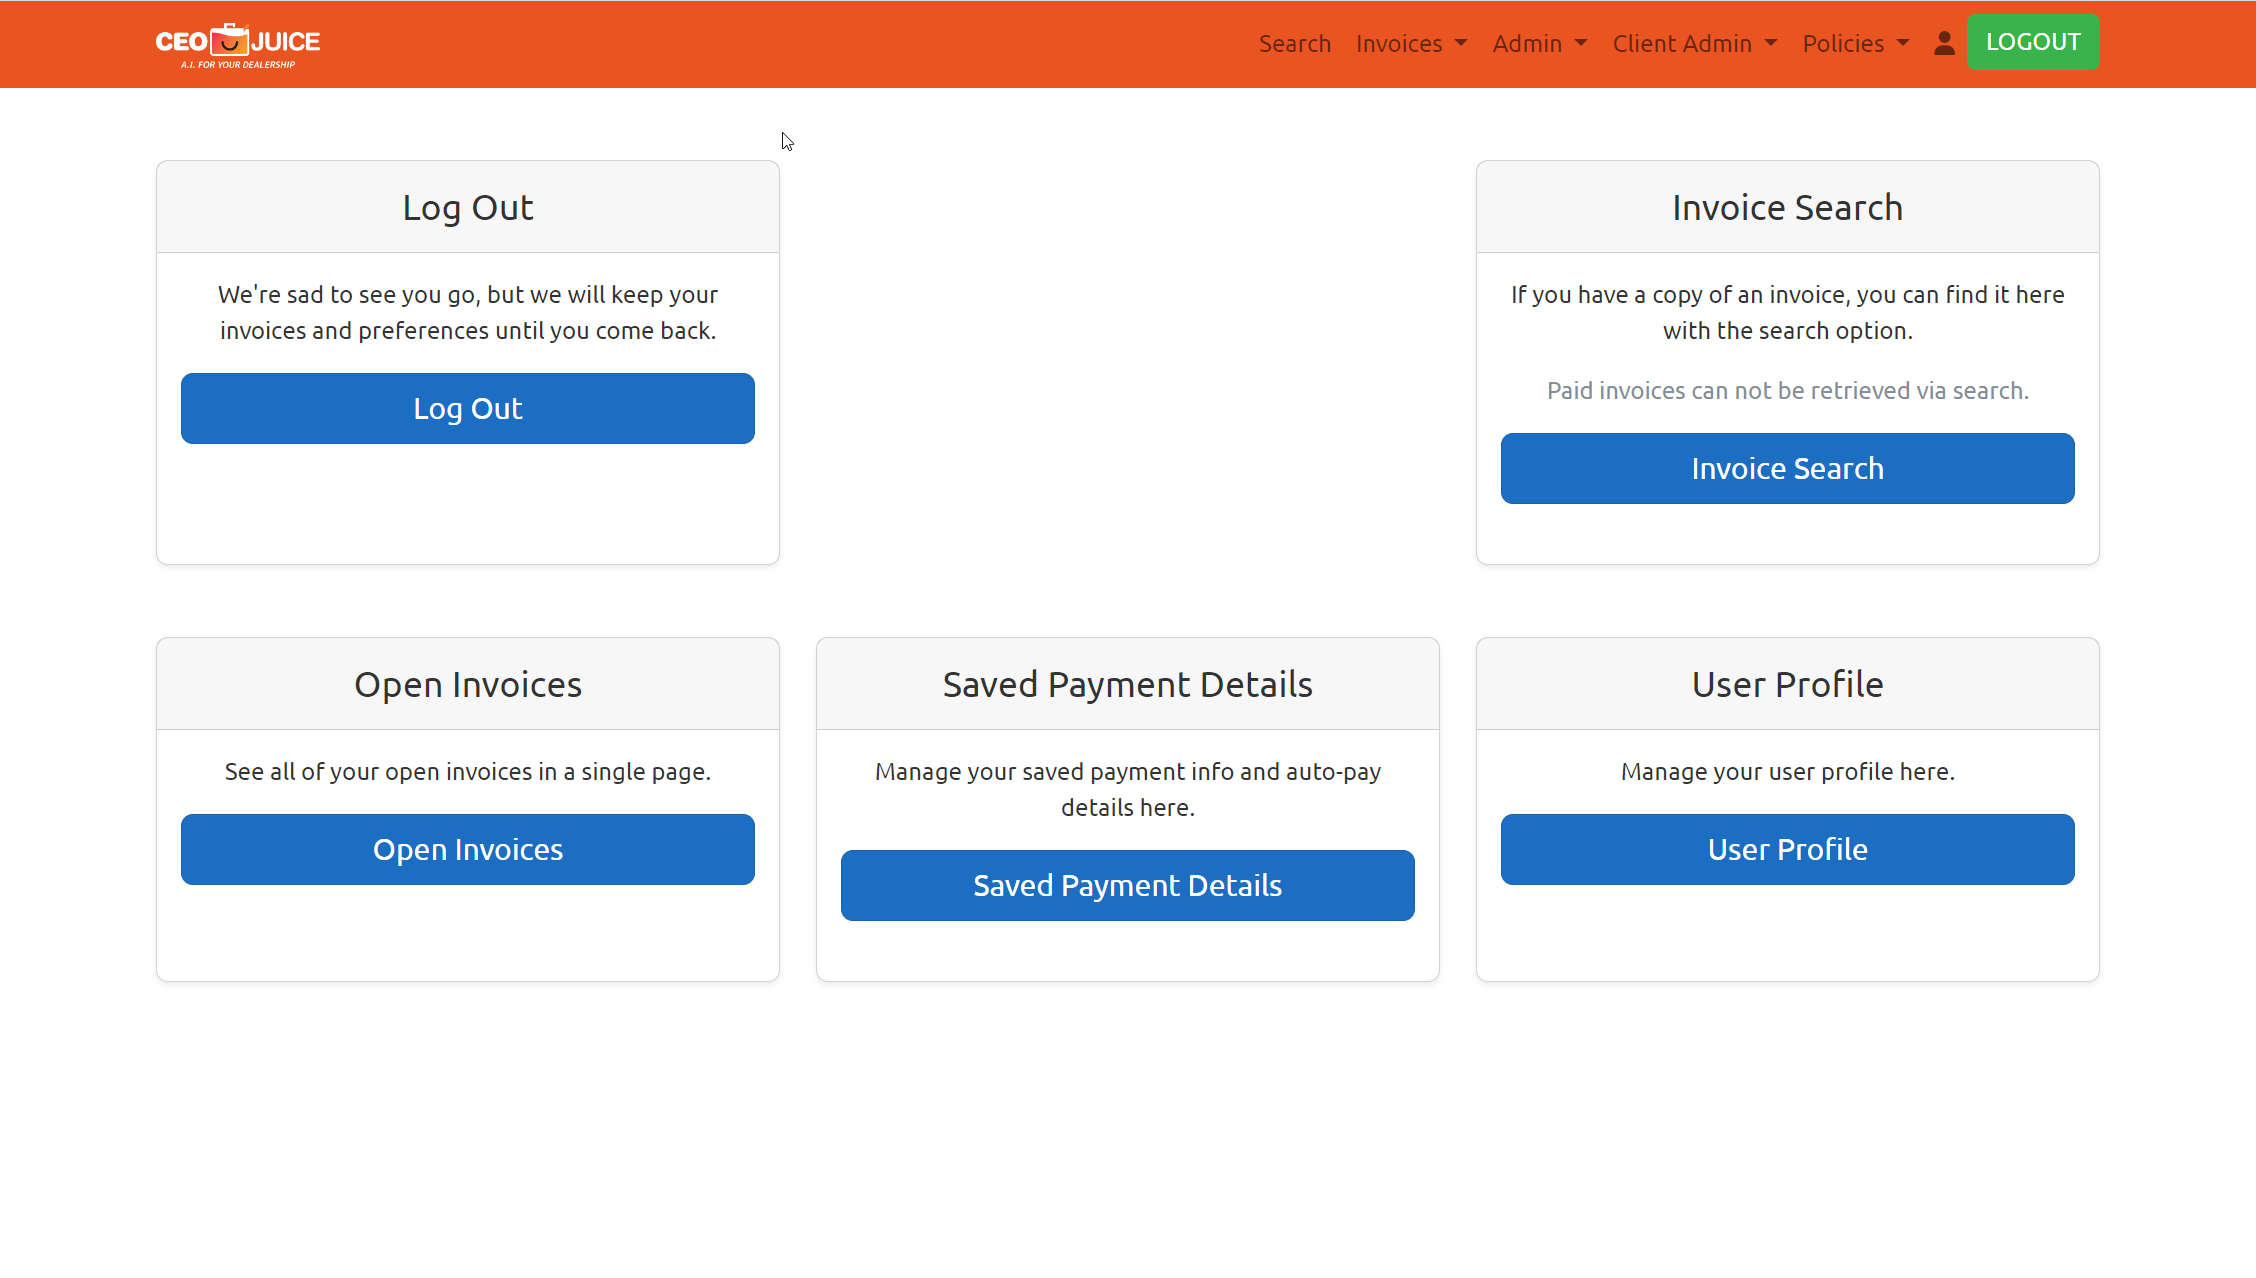Image resolution: width=2256 pixels, height=1278 pixels.
Task: Expand the Admin dropdown menu
Action: click(x=1540, y=43)
